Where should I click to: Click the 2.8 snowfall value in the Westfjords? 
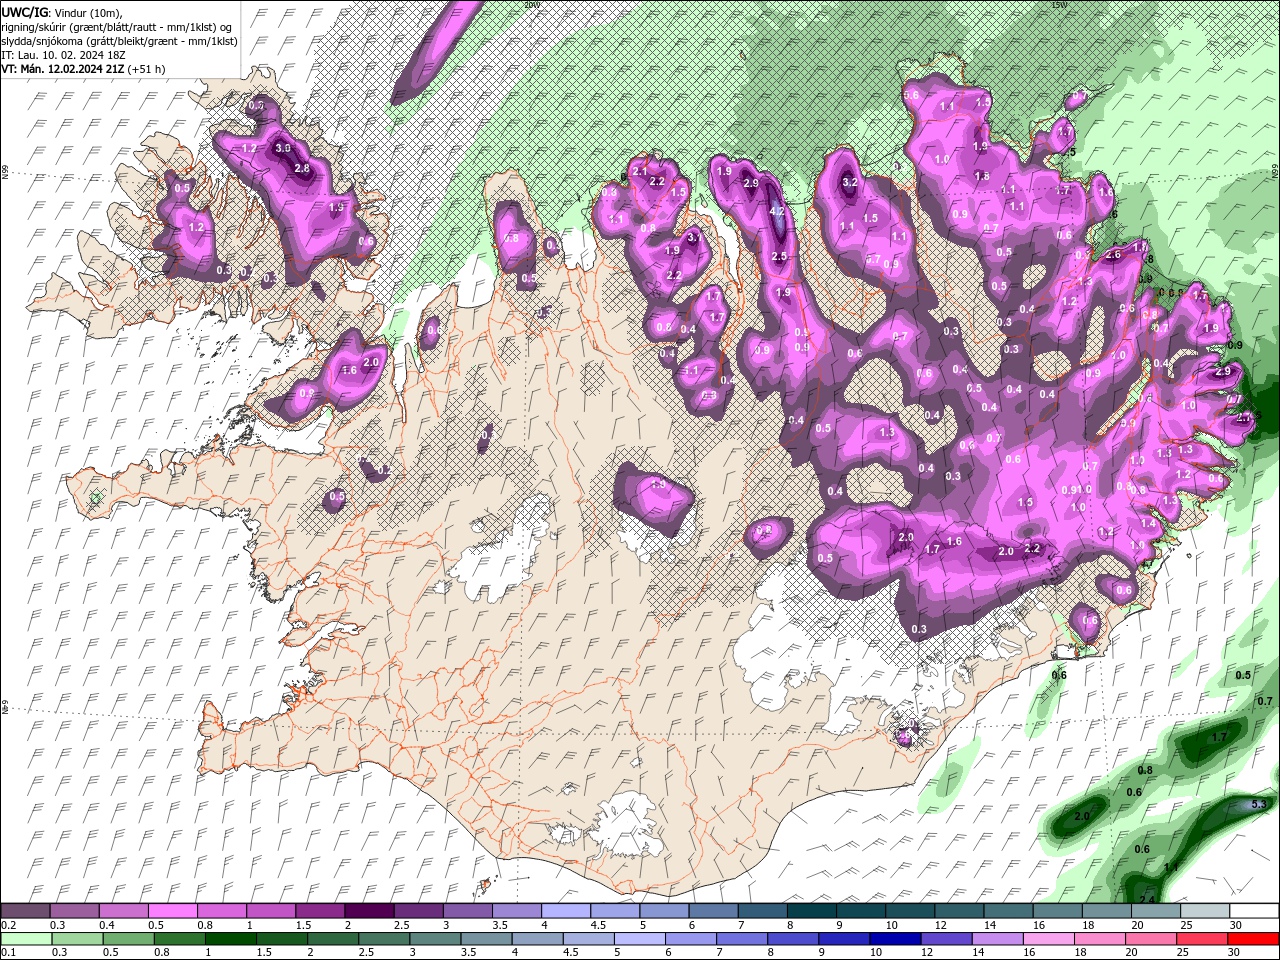coord(302,169)
